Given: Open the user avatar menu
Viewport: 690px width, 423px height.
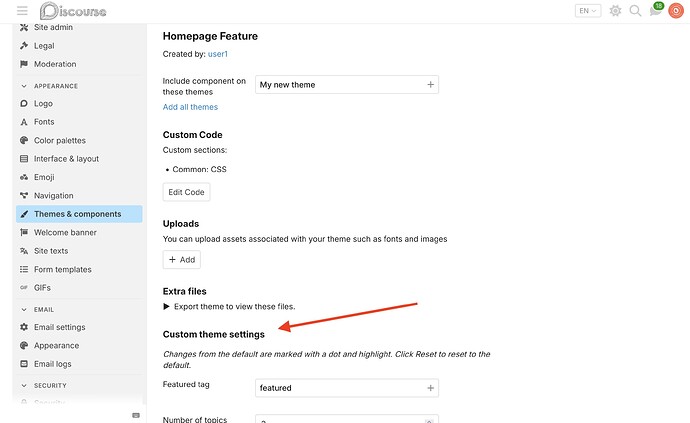Looking at the screenshot, I should (x=675, y=11).
